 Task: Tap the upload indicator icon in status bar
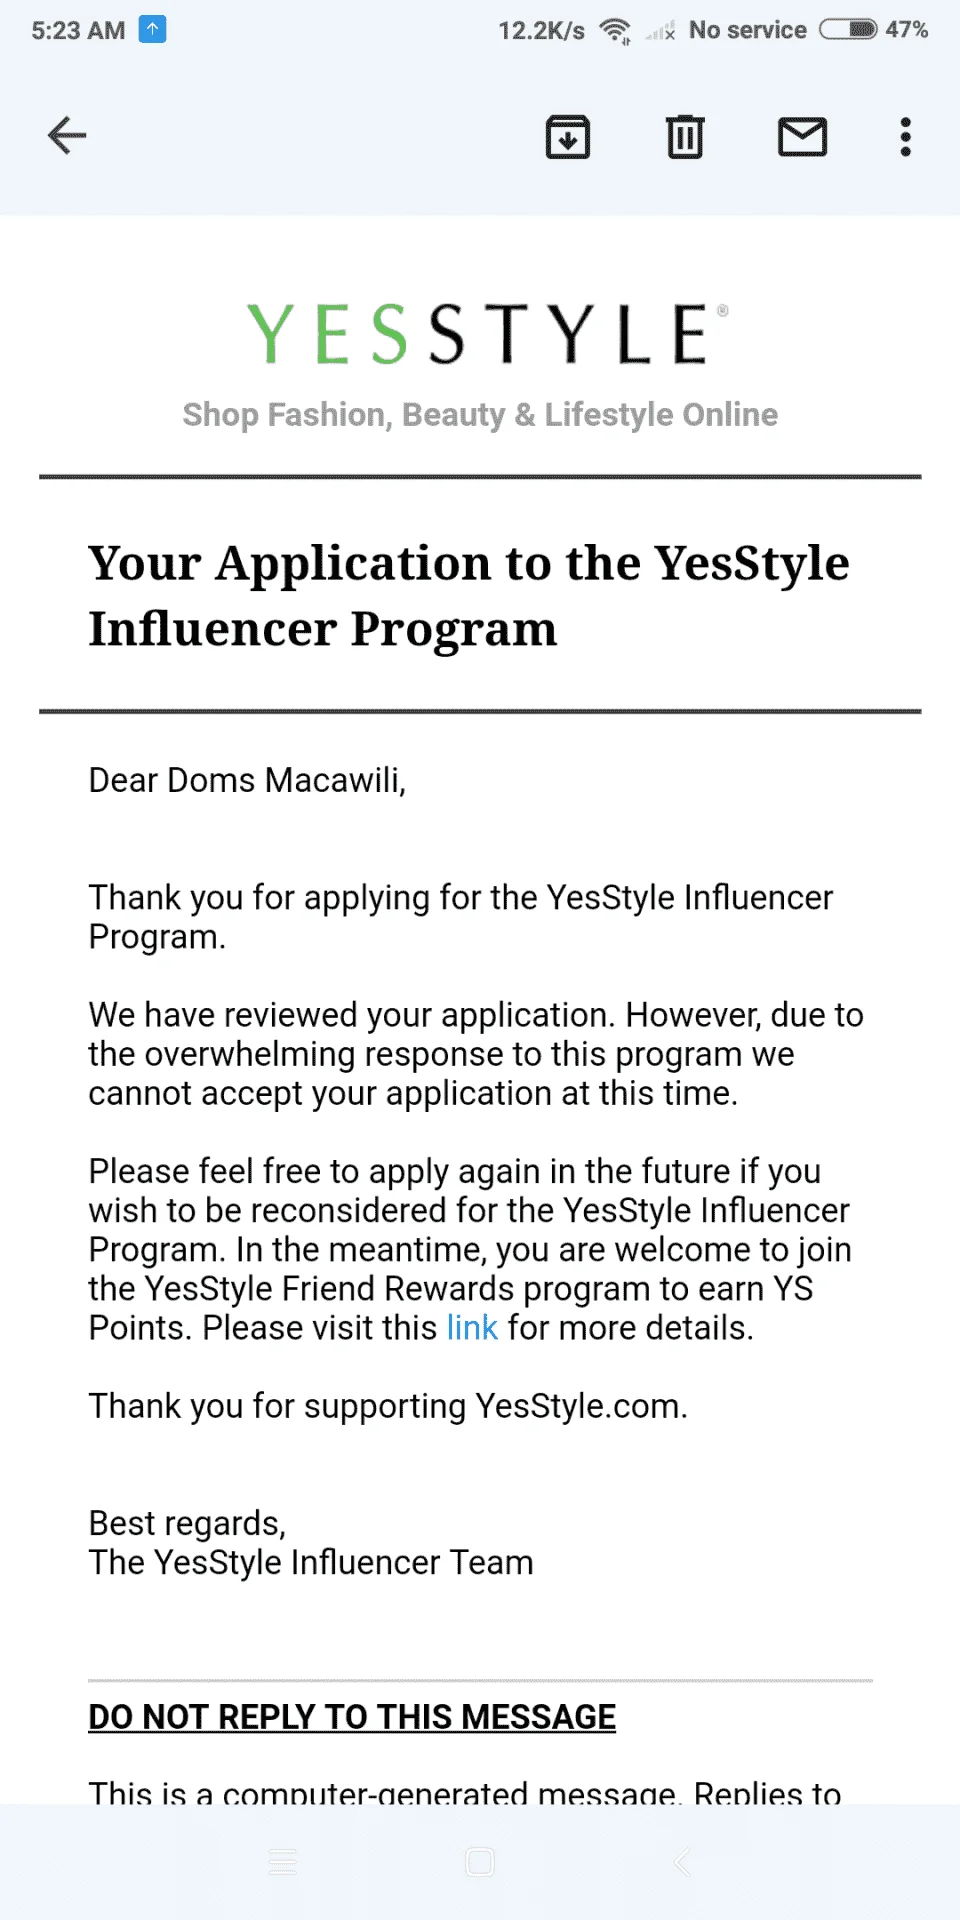[152, 30]
